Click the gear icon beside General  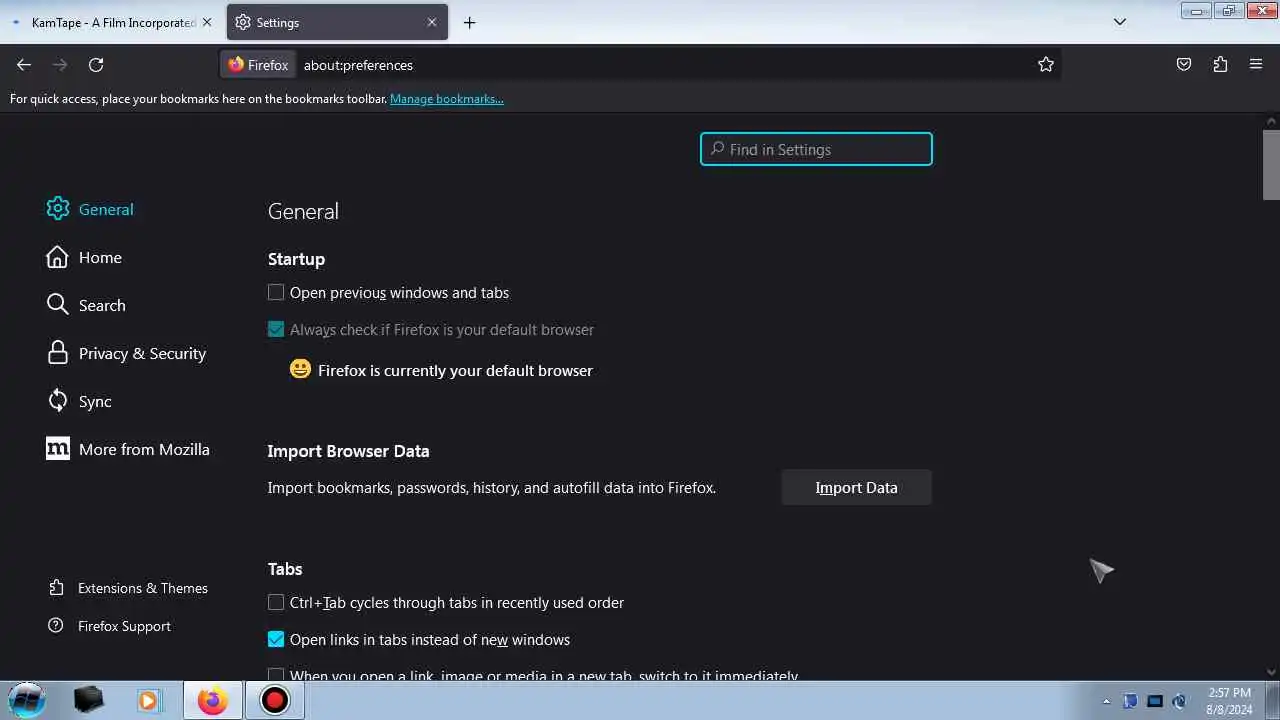pyautogui.click(x=58, y=209)
